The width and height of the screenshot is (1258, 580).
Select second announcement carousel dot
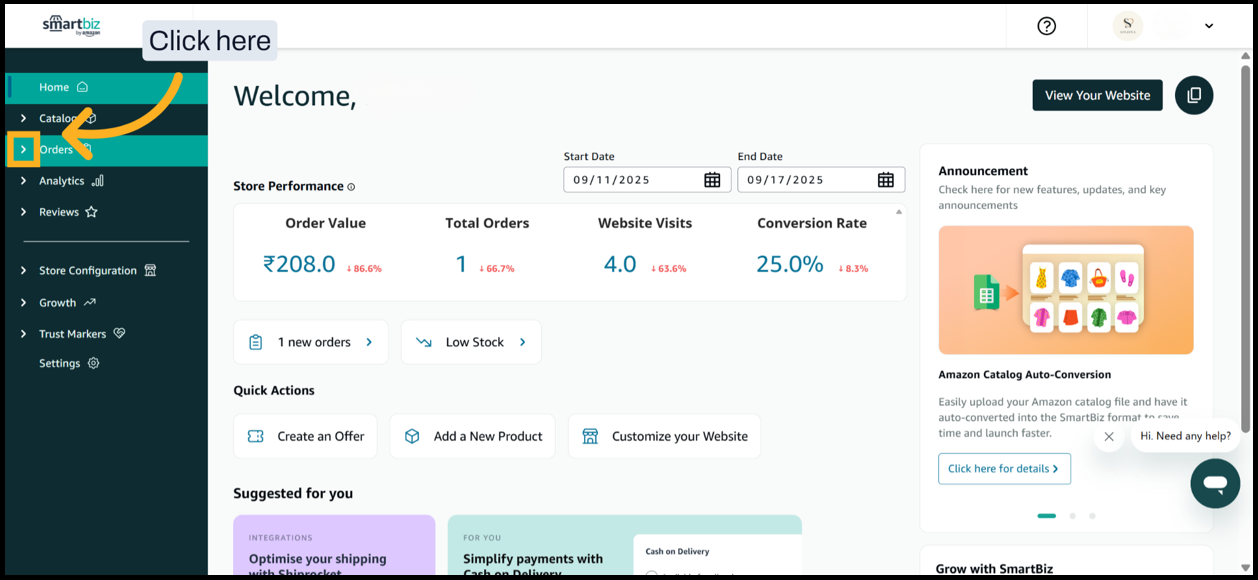tap(1072, 516)
